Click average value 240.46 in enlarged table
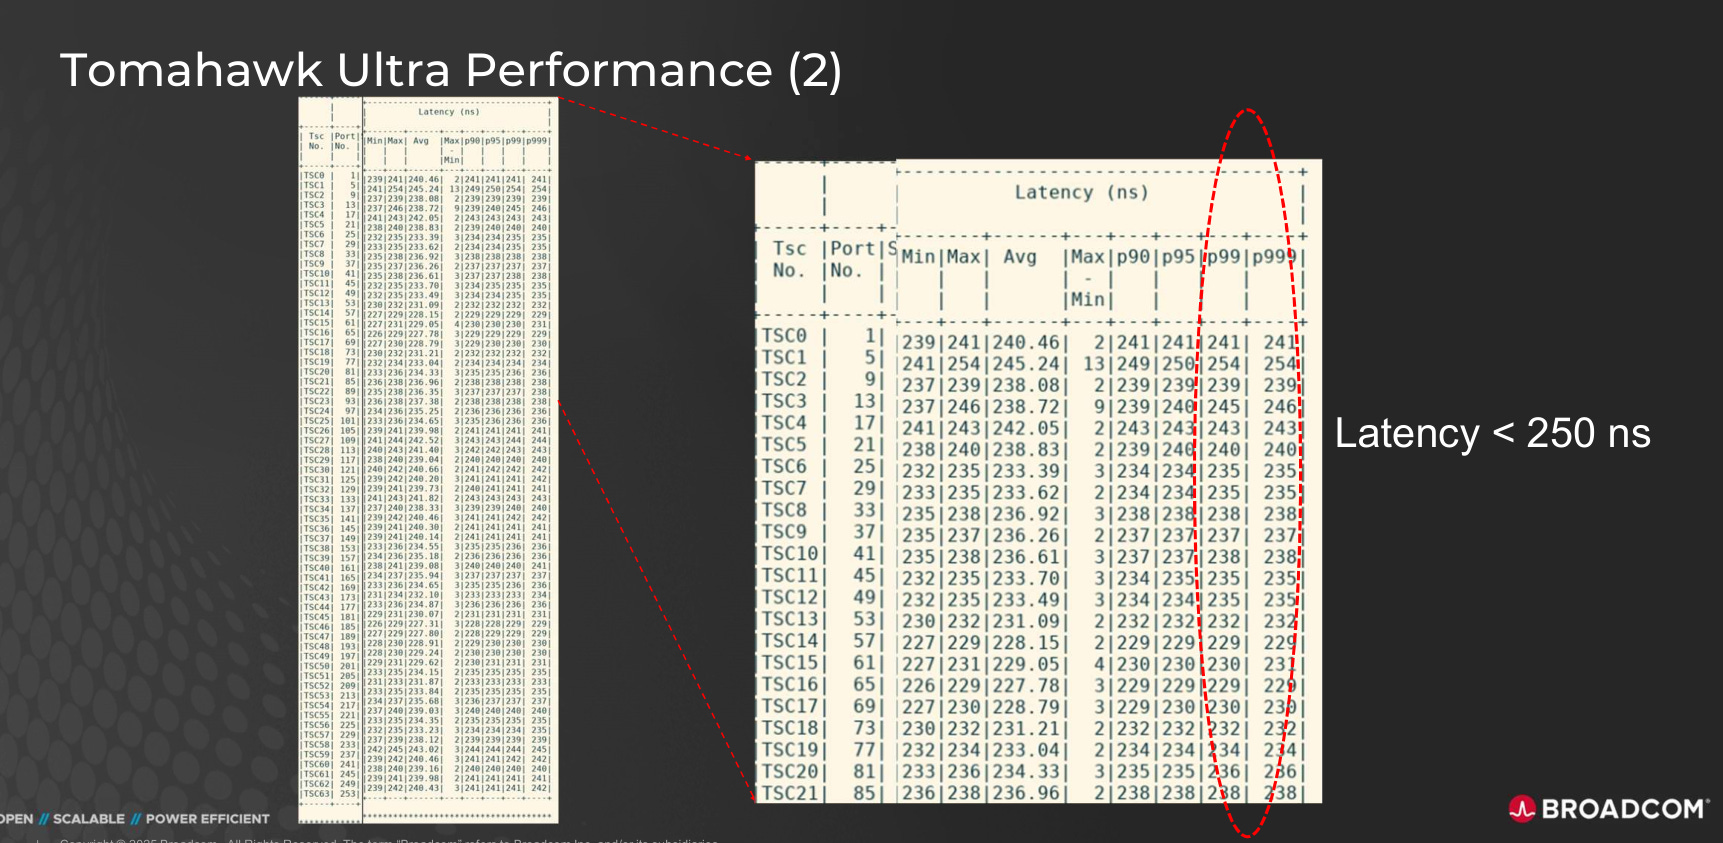Screen dimensions: 1723x843 pos(1026,342)
